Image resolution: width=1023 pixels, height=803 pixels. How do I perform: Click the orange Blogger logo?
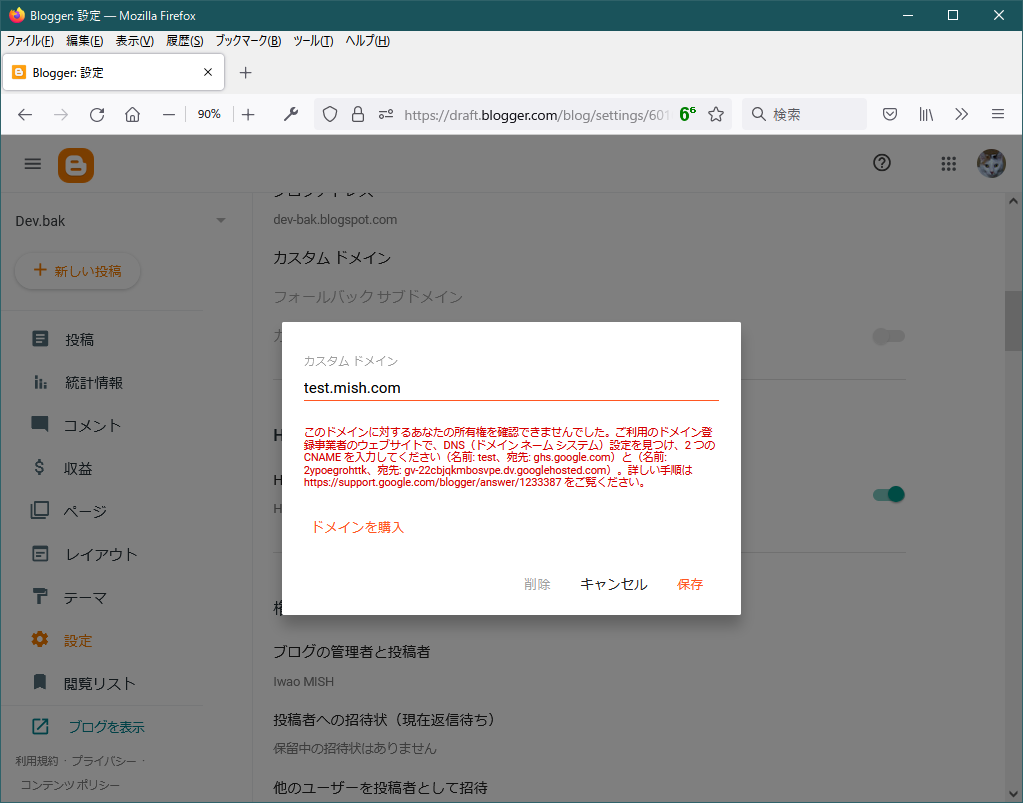(76, 165)
